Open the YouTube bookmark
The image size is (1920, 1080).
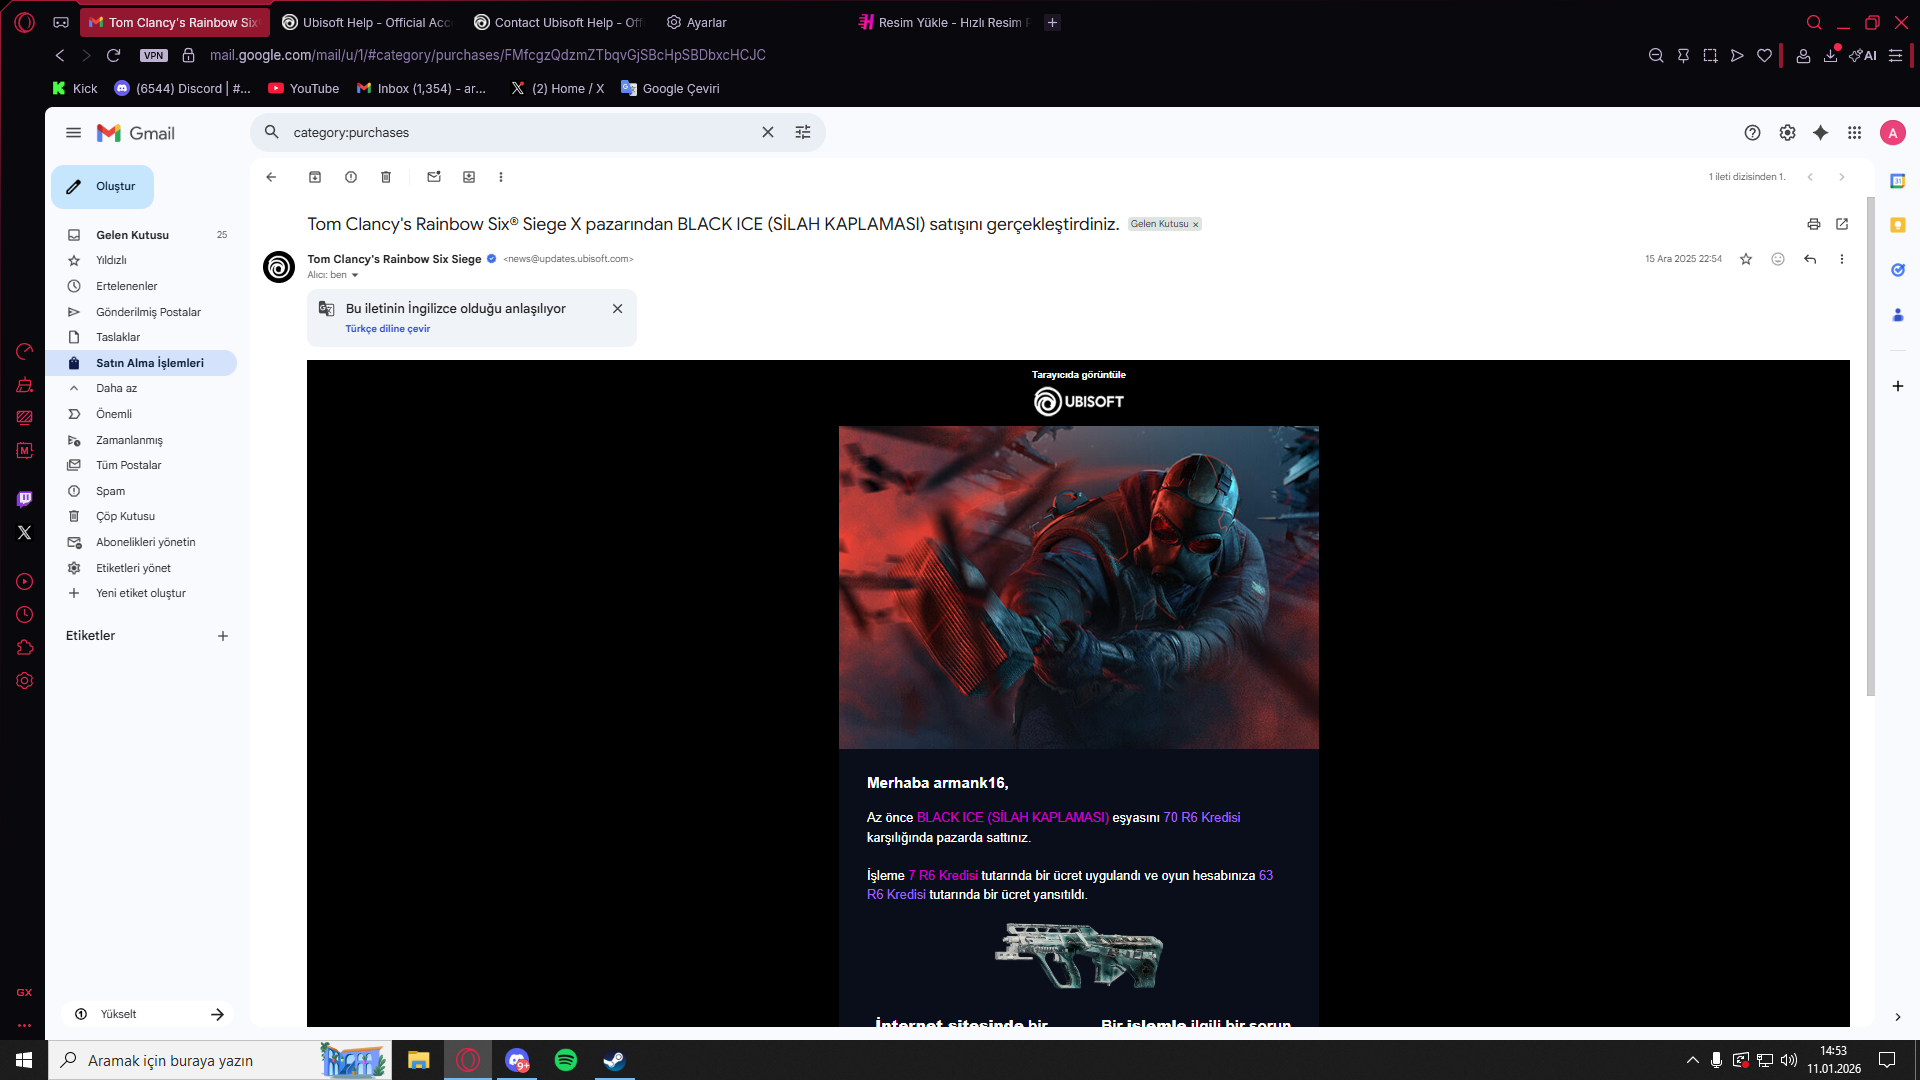click(304, 88)
